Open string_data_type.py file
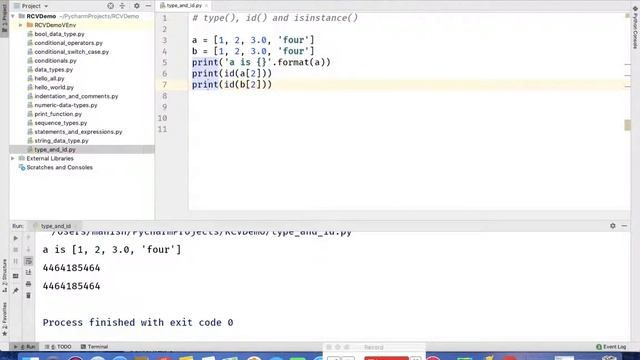 (x=61, y=141)
